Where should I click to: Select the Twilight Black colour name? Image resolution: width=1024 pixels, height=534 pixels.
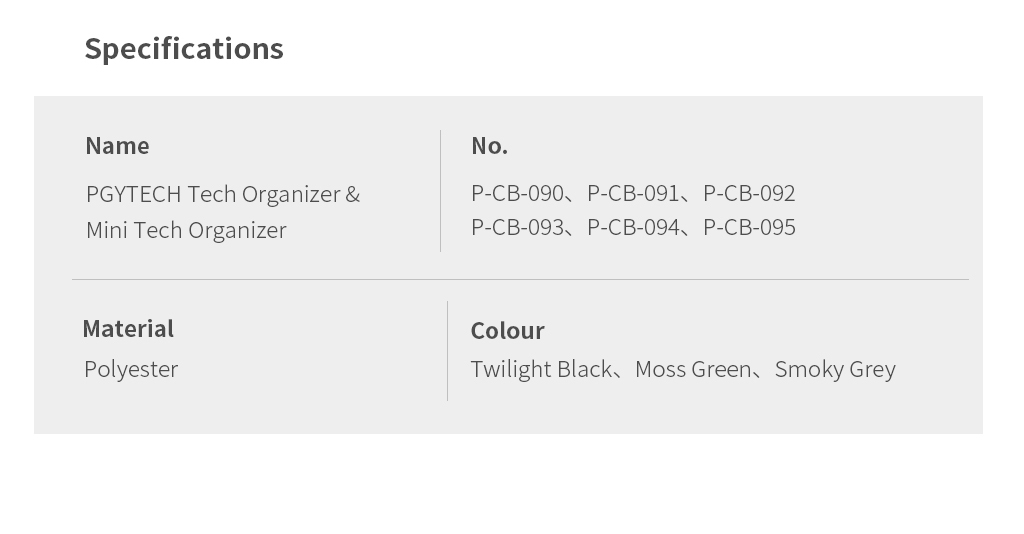[x=541, y=369]
